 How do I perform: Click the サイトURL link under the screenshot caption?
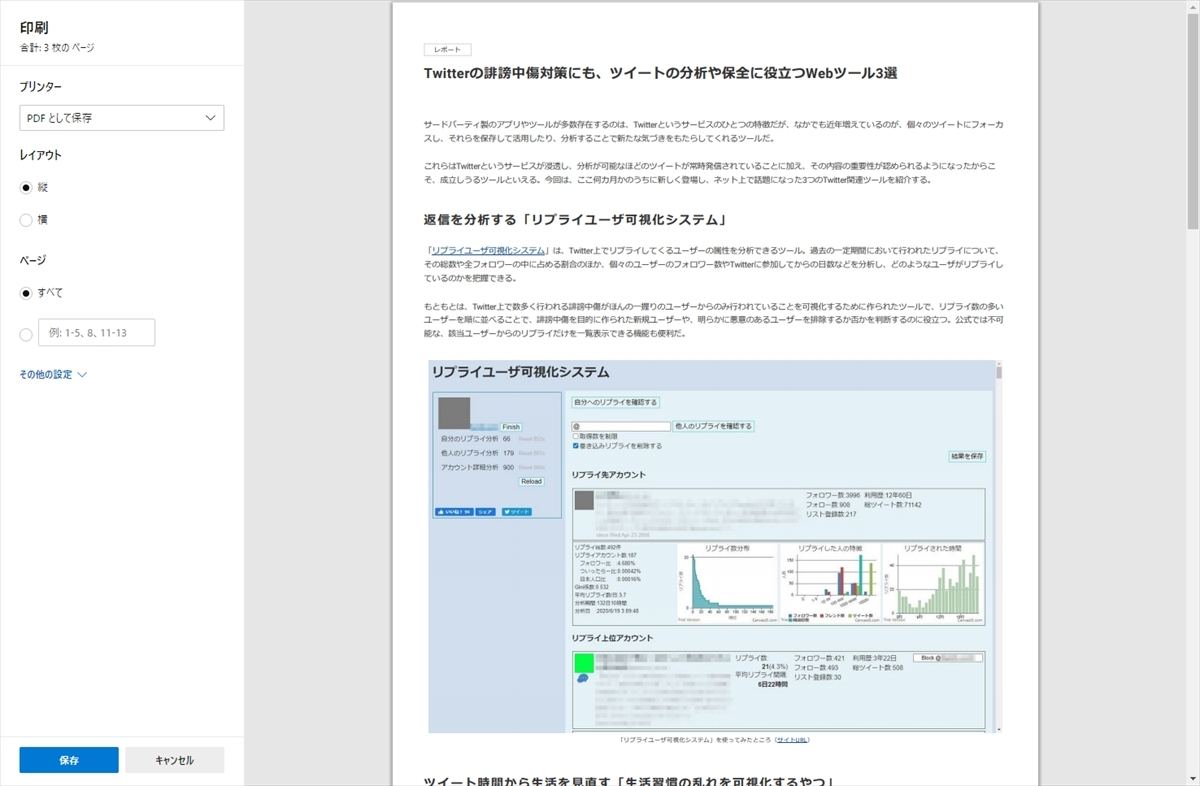(791, 740)
